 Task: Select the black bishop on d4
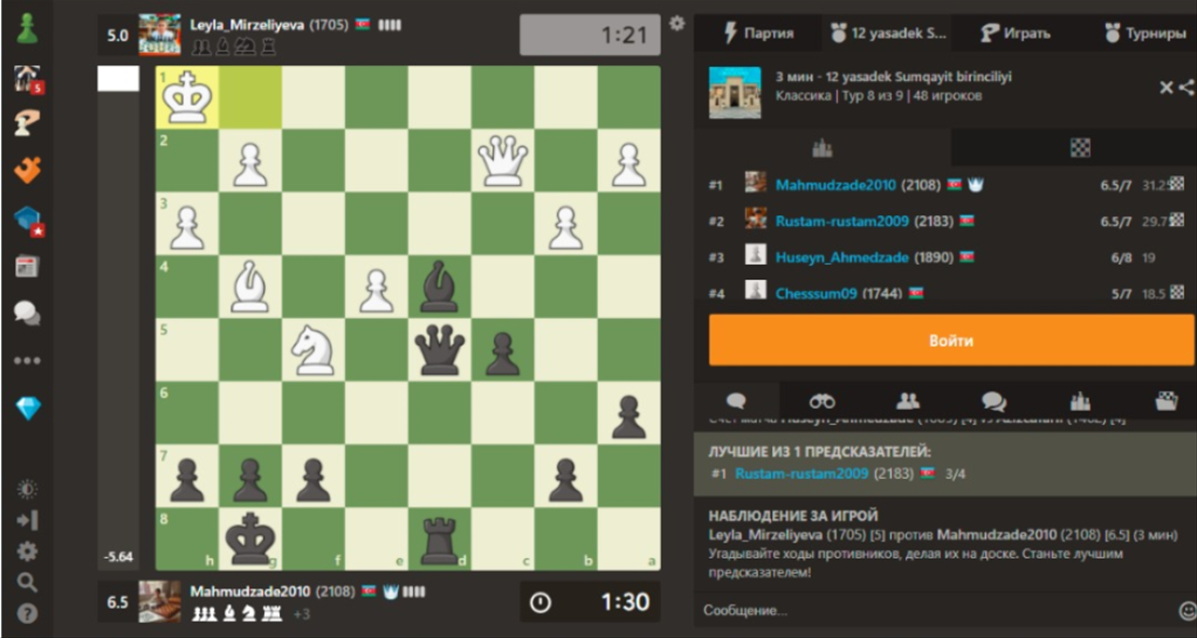pyautogui.click(x=440, y=286)
